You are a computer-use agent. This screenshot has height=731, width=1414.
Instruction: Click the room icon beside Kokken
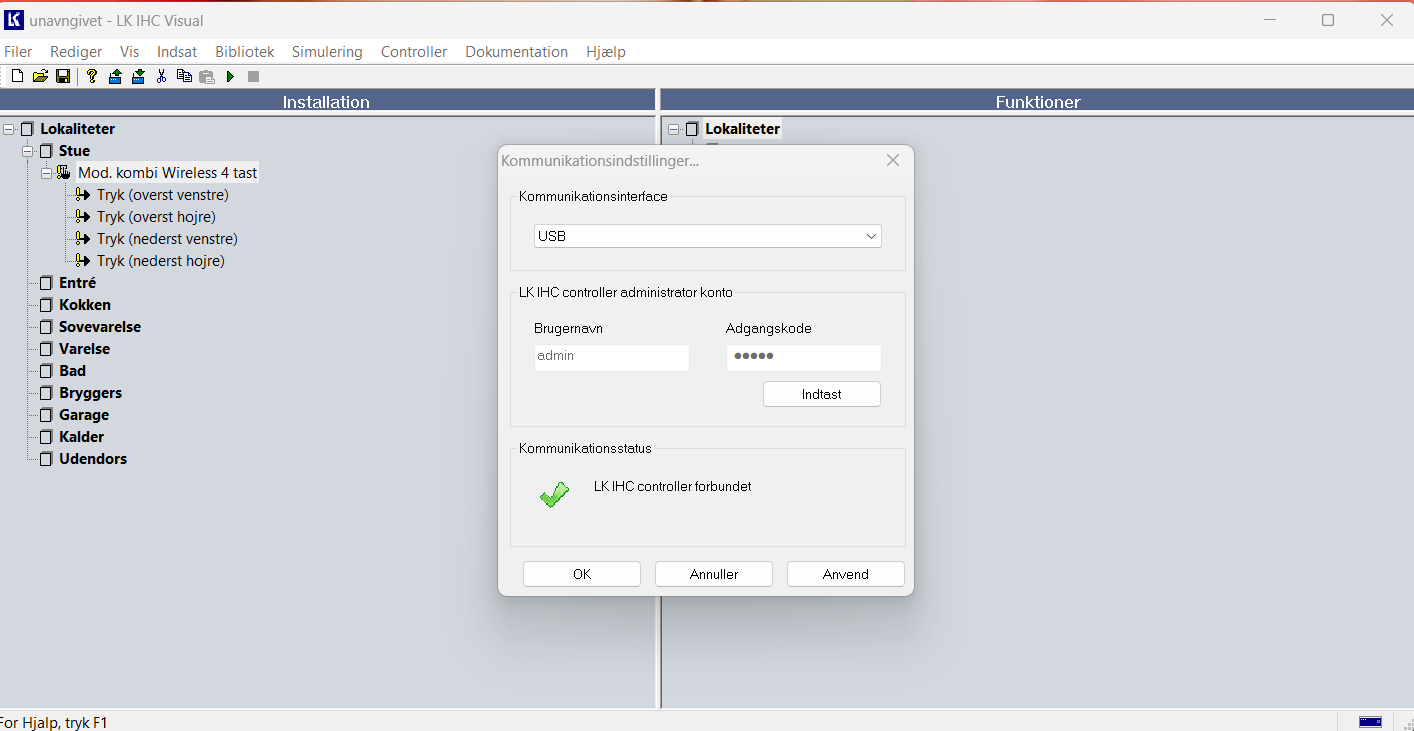click(x=46, y=305)
